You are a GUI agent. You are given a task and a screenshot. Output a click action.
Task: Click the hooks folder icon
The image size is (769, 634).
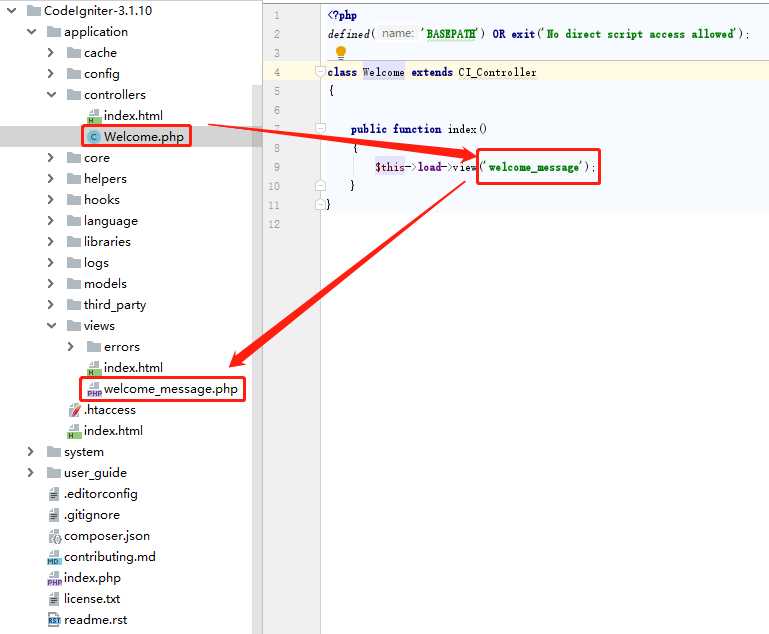click(x=74, y=200)
